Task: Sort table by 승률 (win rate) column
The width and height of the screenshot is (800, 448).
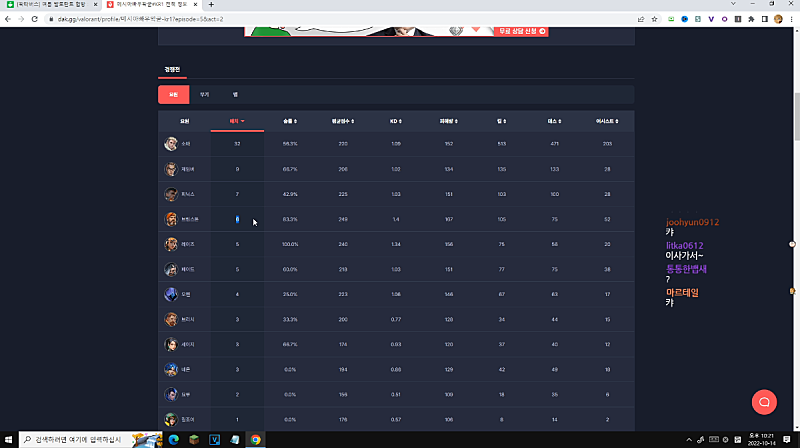Action: [x=290, y=121]
